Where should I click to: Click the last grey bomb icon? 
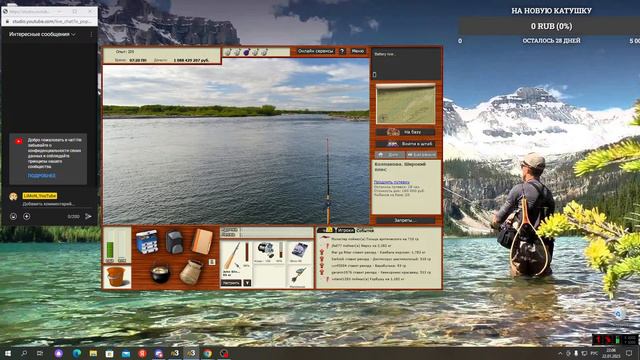click(x=264, y=52)
